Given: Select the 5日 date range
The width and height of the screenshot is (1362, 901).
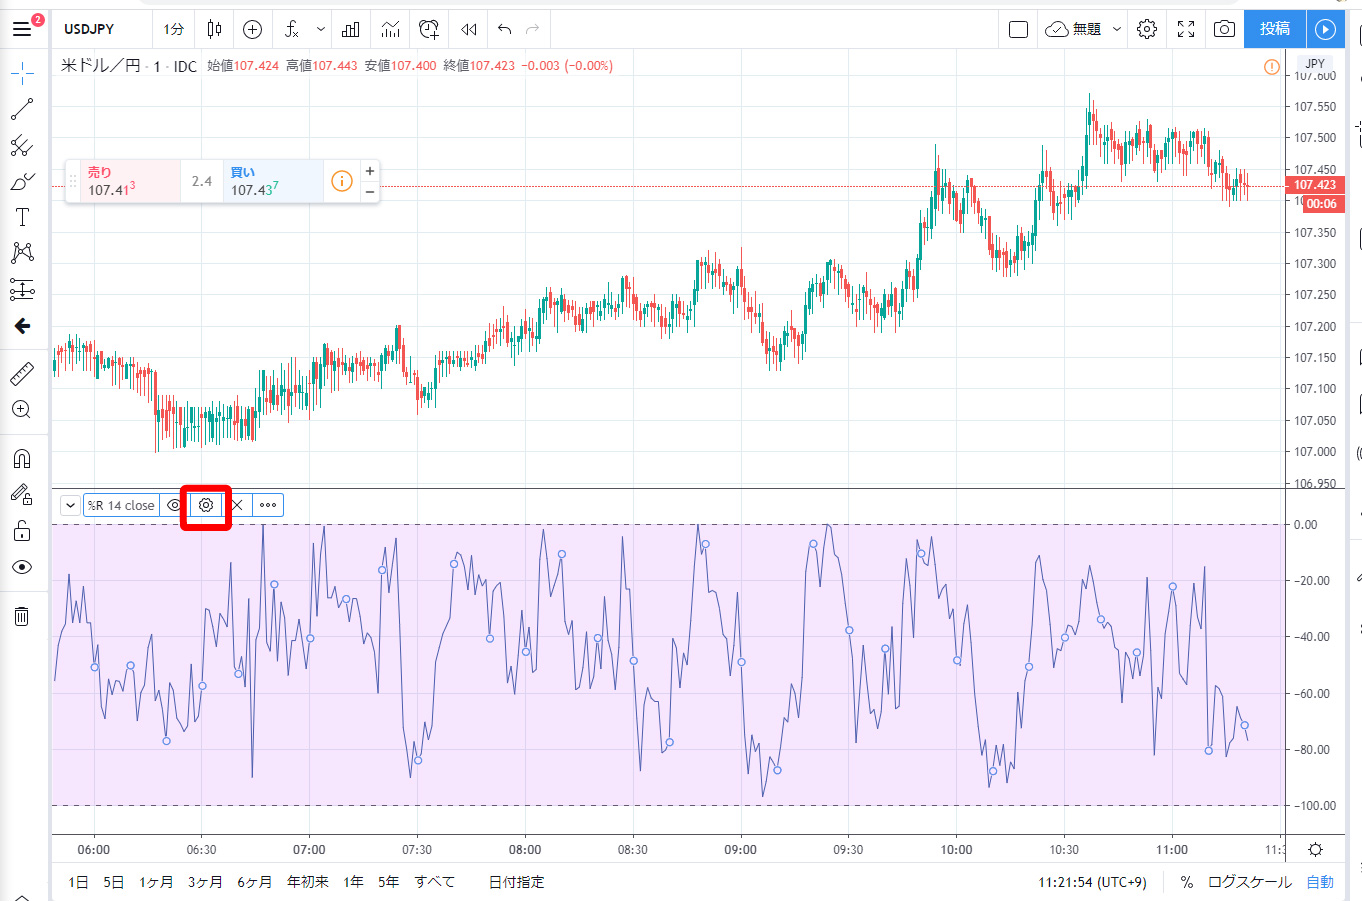Looking at the screenshot, I should 114,882.
